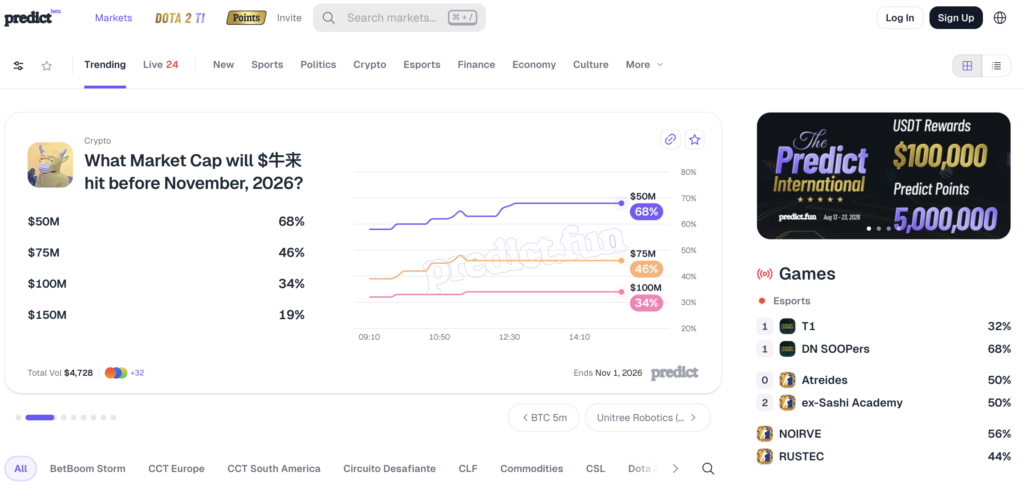Viewport: 1024px width, 489px height.
Task: Go to next market Unitree Robotics
Action: pyautogui.click(x=647, y=417)
